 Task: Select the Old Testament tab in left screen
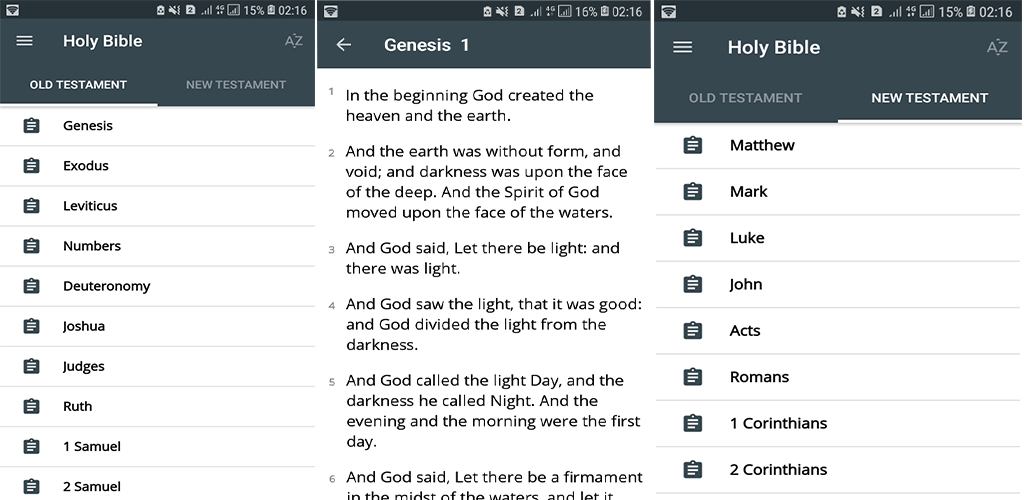(x=78, y=85)
